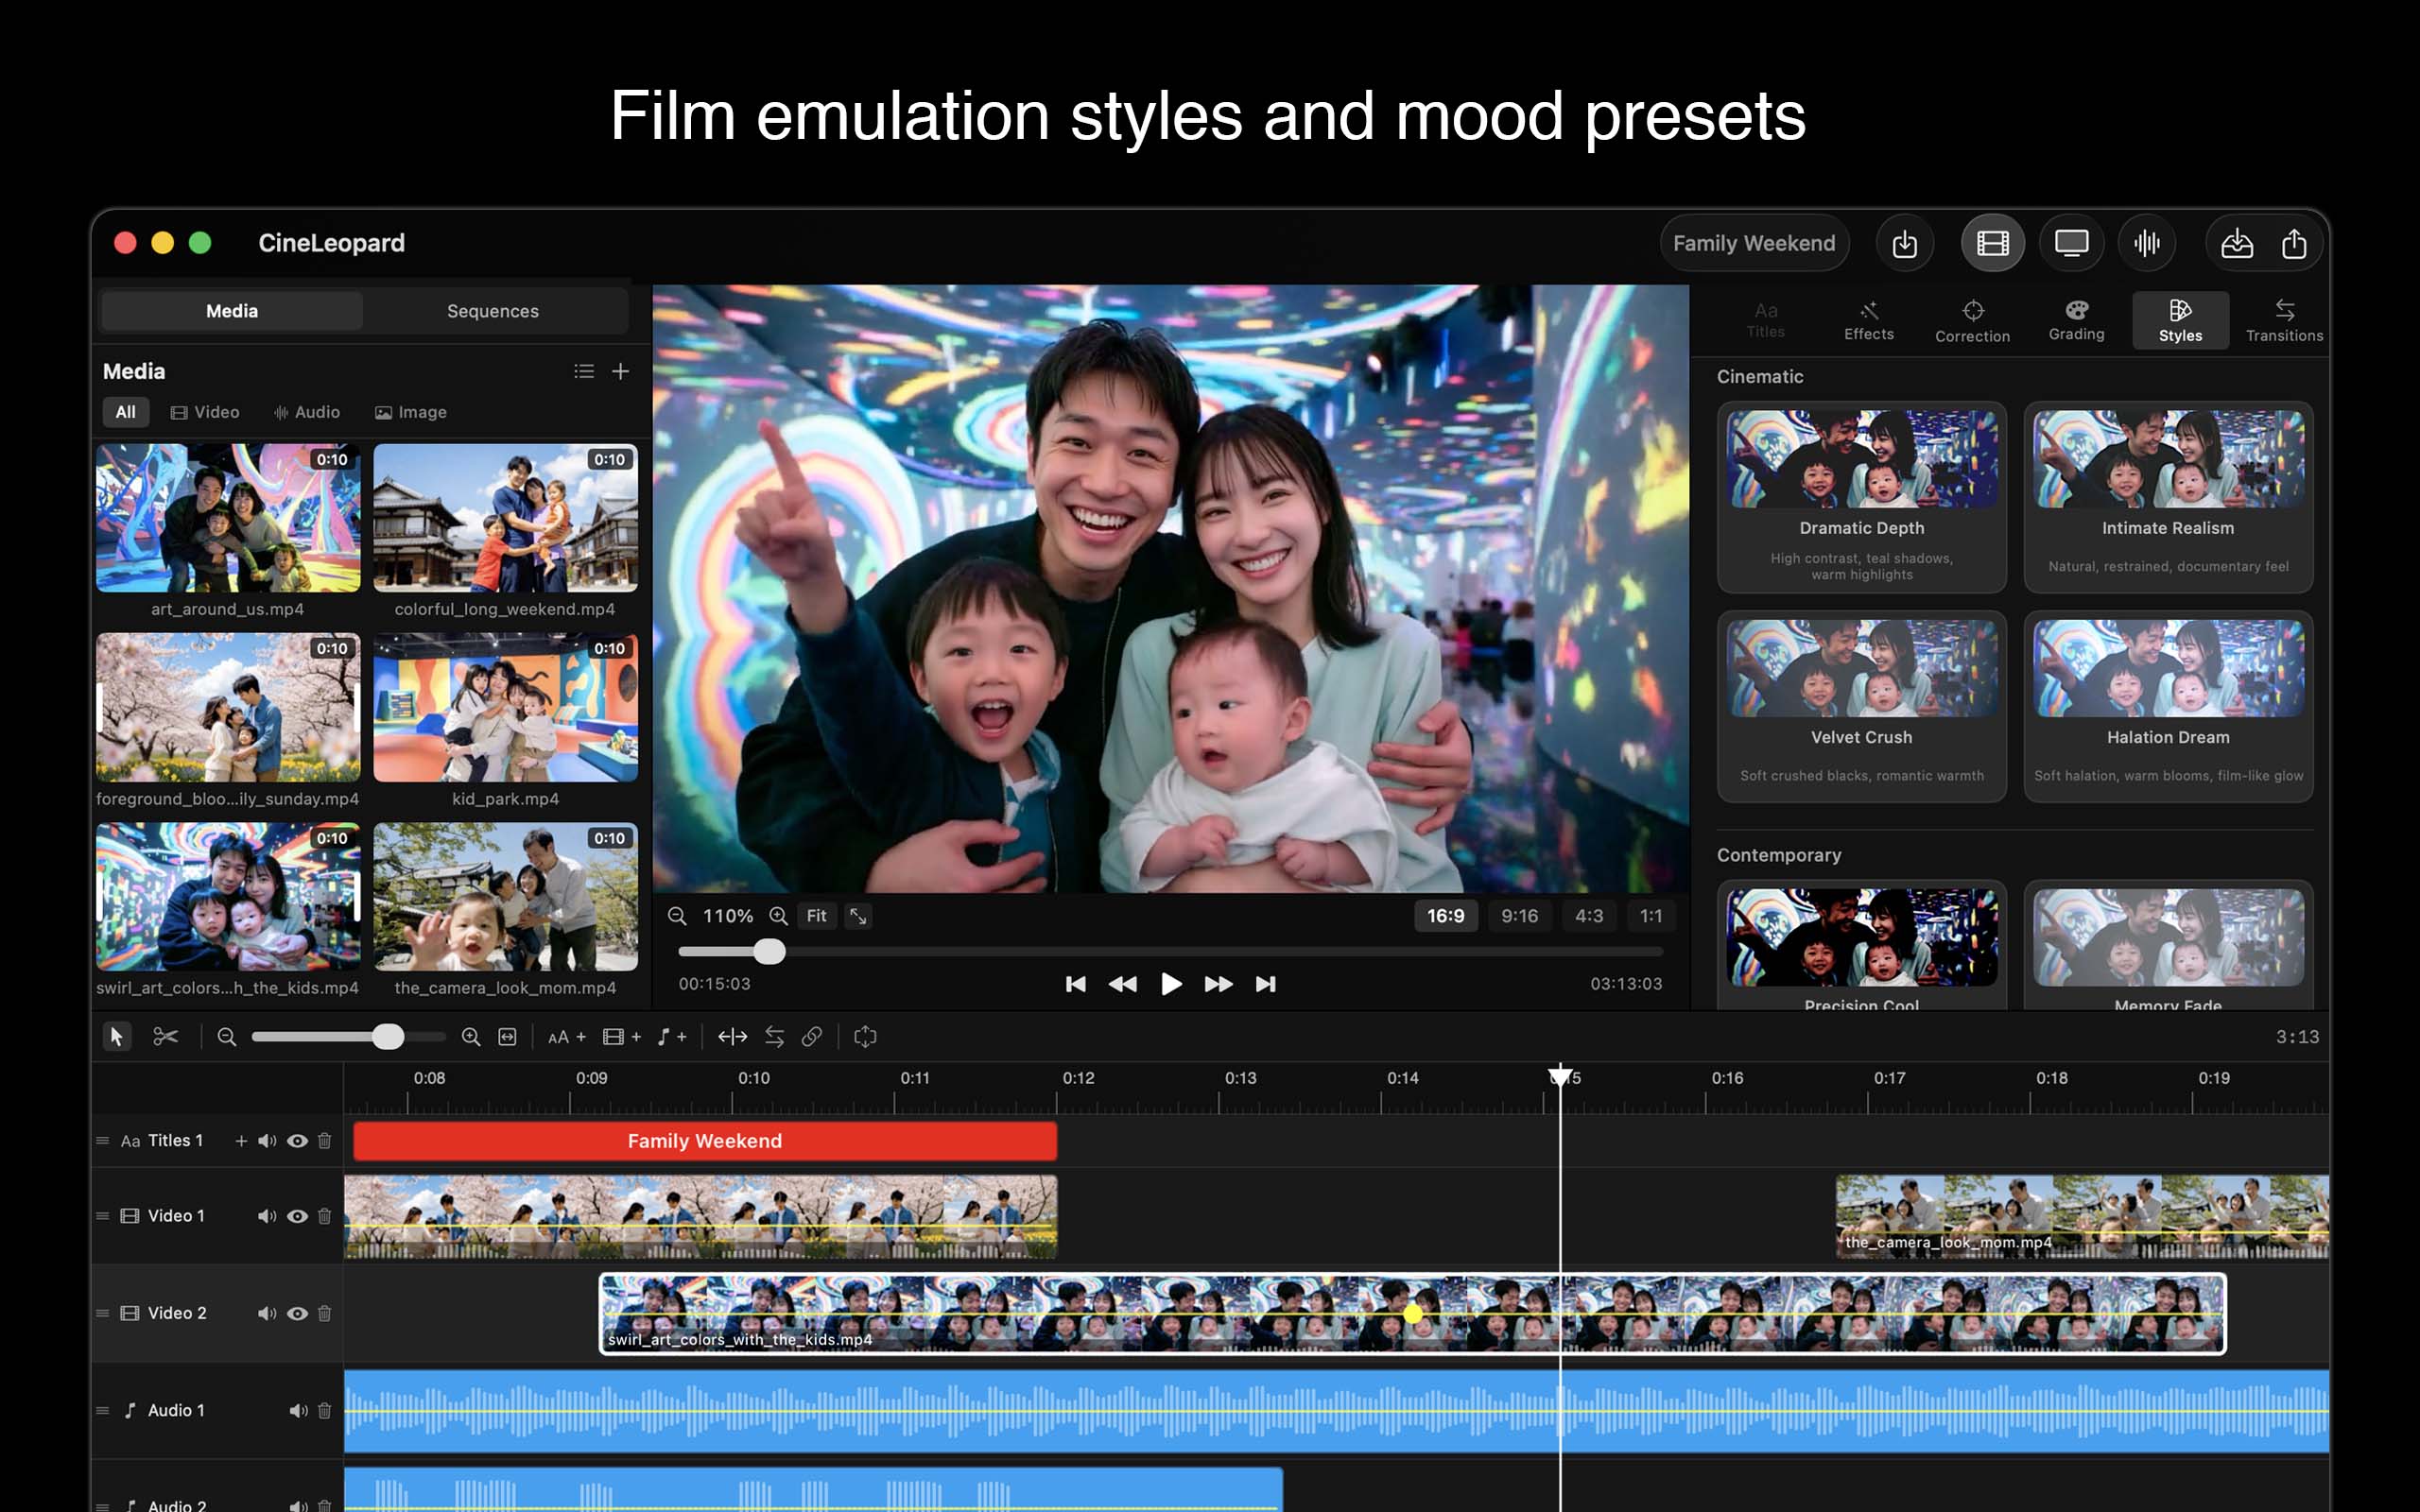Image resolution: width=2420 pixels, height=1512 pixels.
Task: Click the audio waveform view icon in the top bar
Action: (x=2148, y=242)
